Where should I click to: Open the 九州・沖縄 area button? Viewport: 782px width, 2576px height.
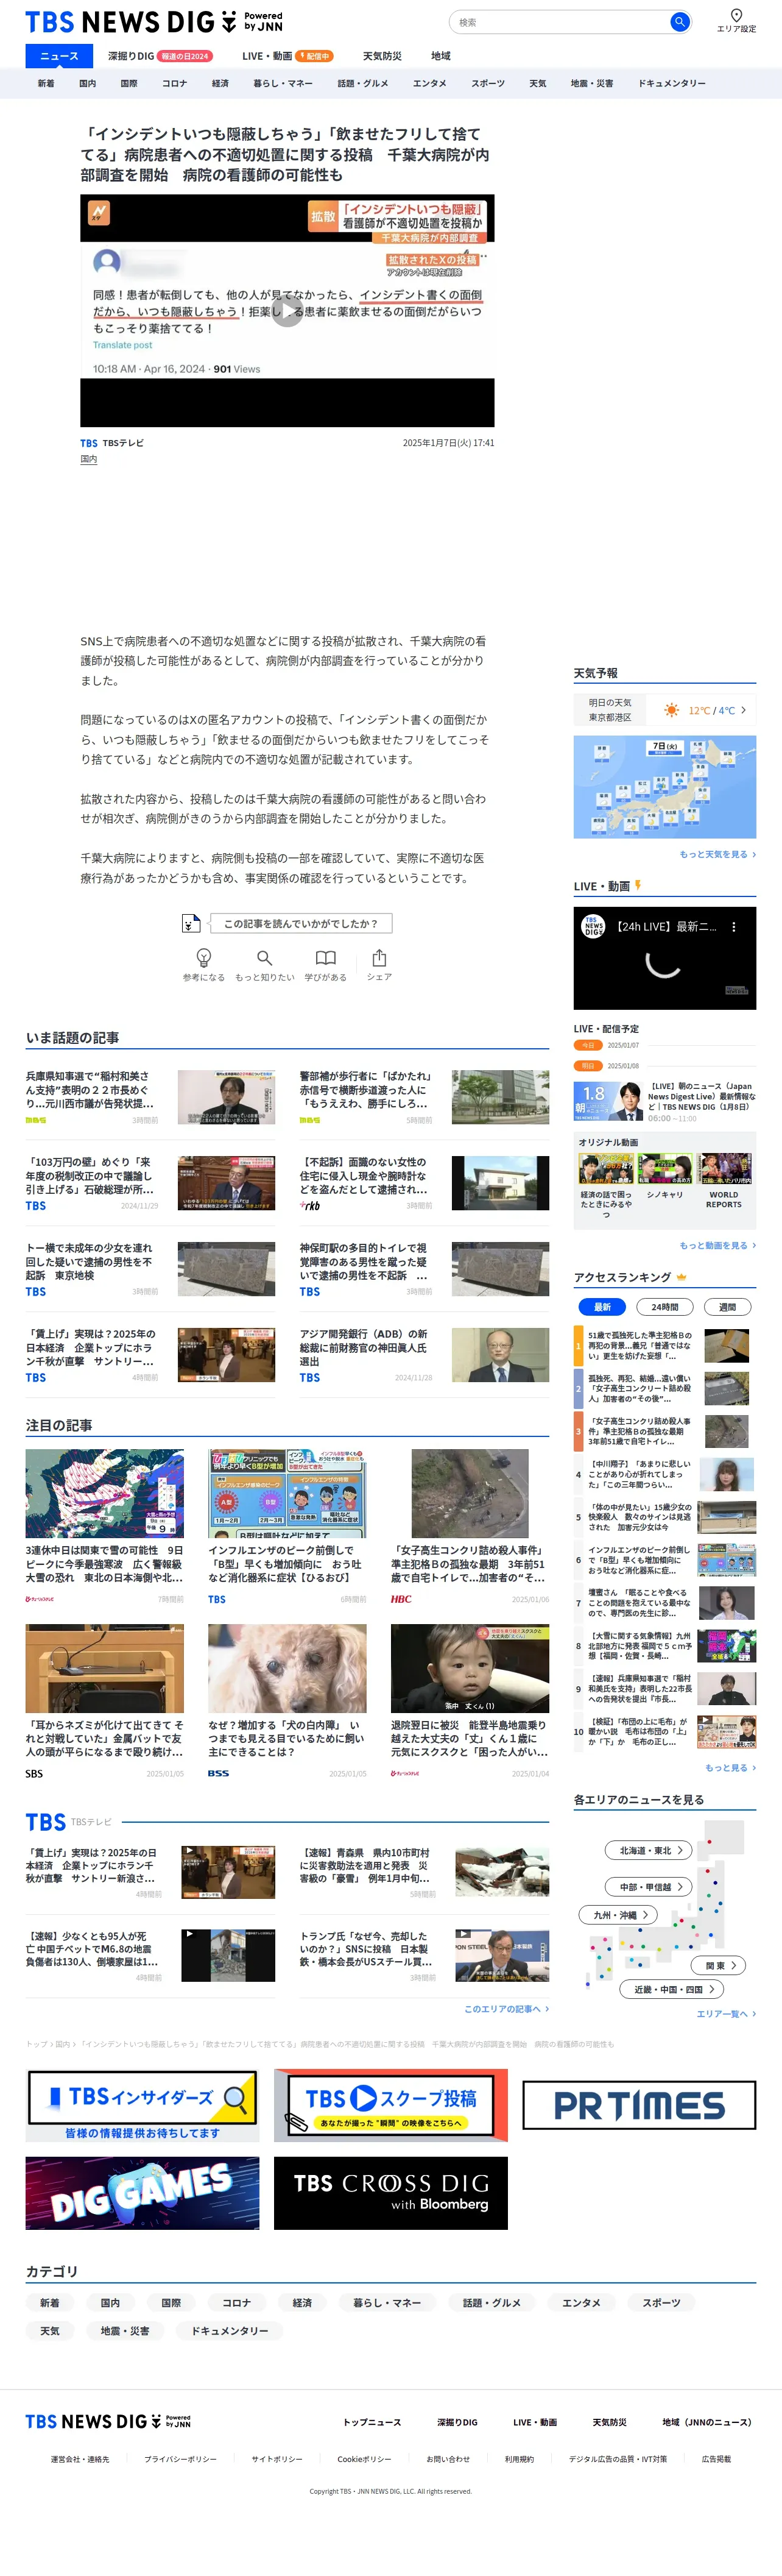[618, 1914]
